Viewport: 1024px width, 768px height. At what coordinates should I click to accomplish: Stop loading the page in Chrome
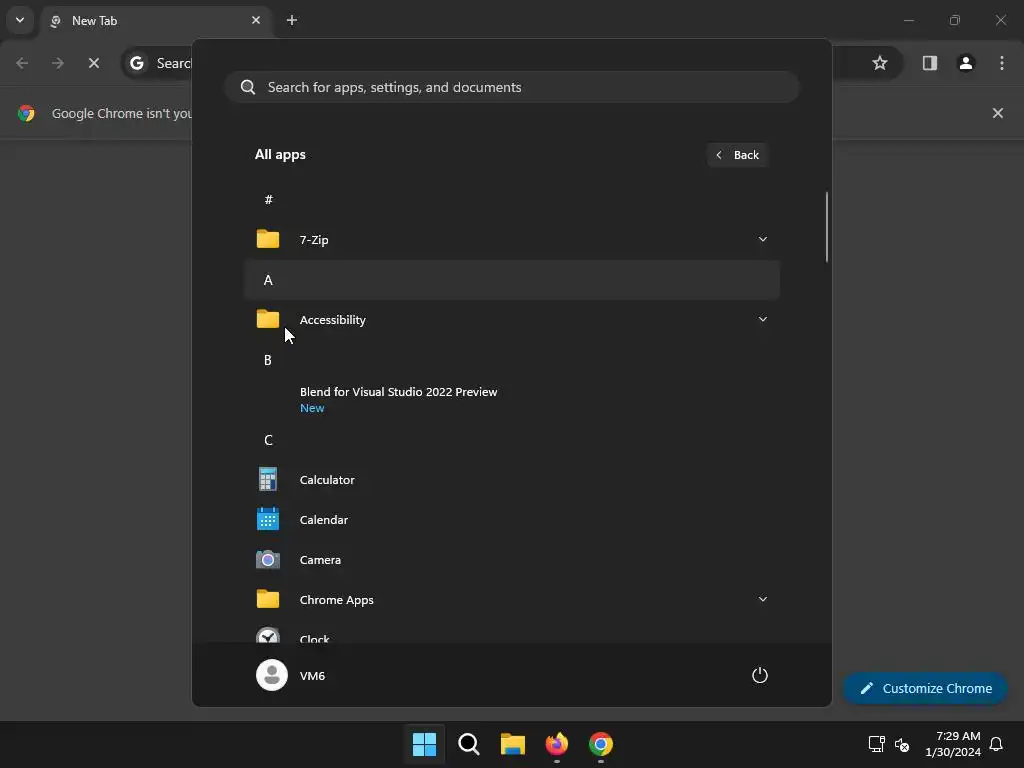(x=93, y=63)
